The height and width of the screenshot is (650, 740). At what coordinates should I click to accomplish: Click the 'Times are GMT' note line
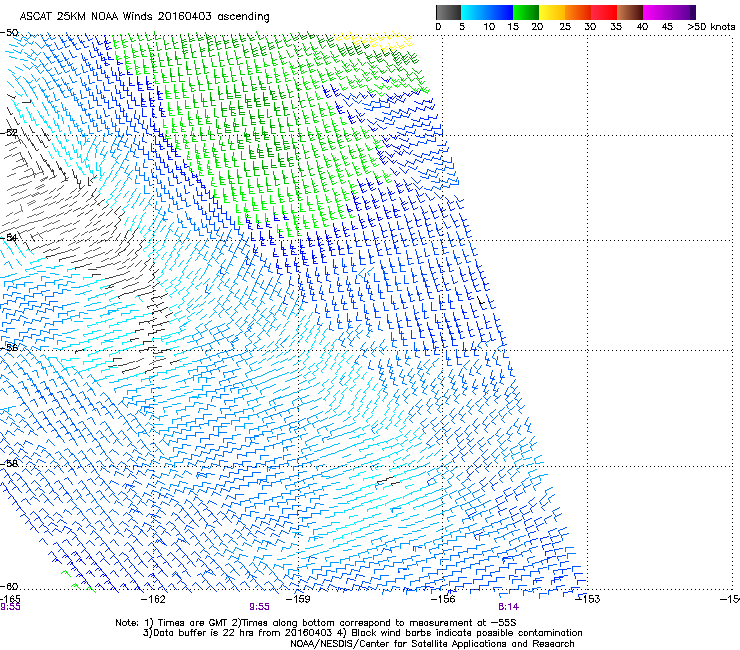coord(315,623)
